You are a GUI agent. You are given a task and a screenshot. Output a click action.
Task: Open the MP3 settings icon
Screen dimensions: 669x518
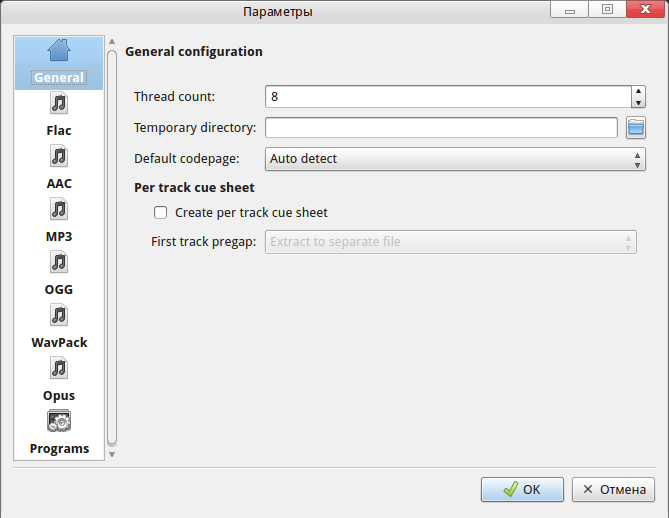(x=59, y=209)
